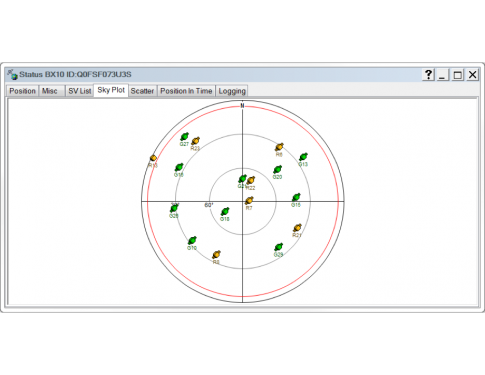
Task: Click the R7 satellite near plot center
Action: 249,201
